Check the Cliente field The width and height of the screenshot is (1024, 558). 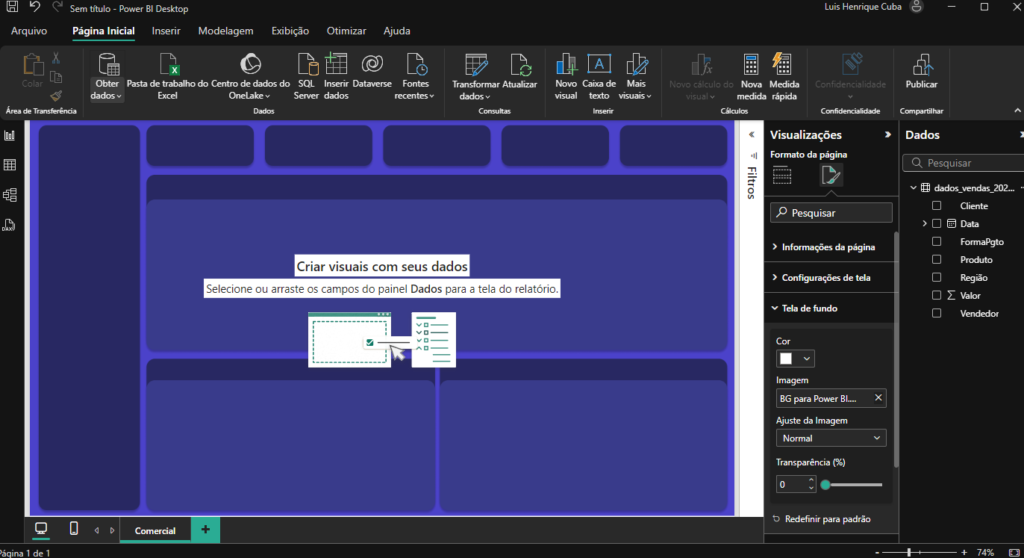point(936,206)
